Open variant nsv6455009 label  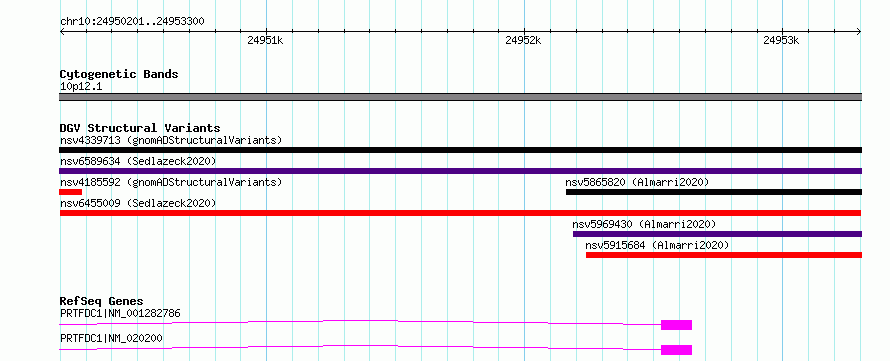point(138,203)
